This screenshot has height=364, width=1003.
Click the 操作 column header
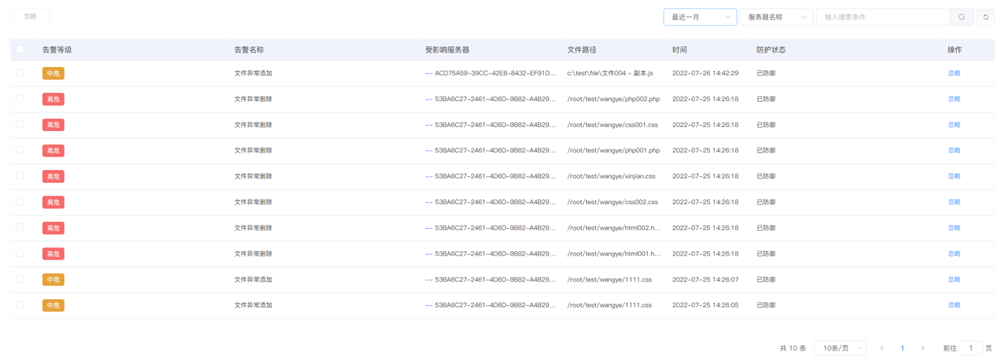coord(954,49)
